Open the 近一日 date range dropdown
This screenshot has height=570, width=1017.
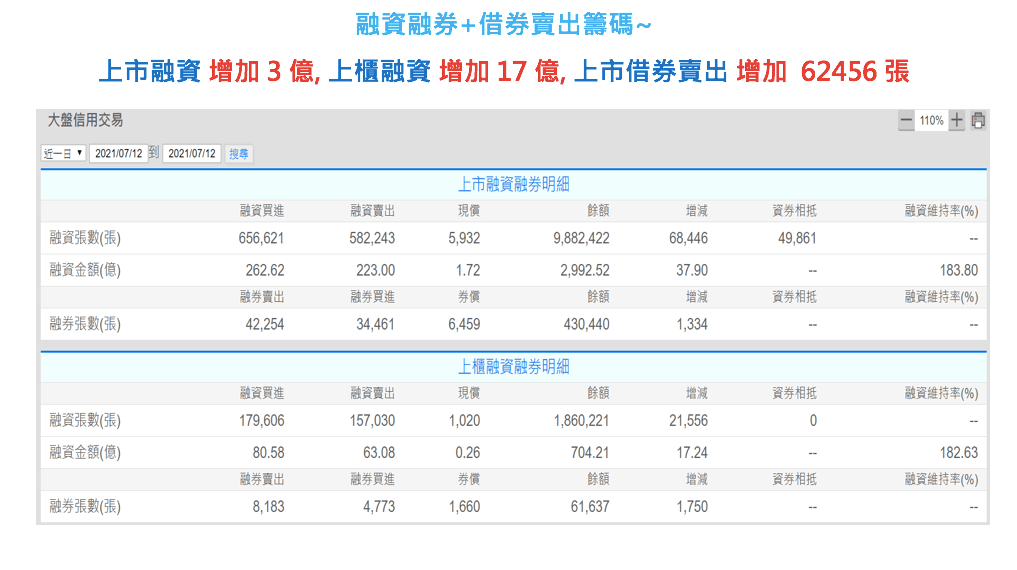click(x=63, y=154)
